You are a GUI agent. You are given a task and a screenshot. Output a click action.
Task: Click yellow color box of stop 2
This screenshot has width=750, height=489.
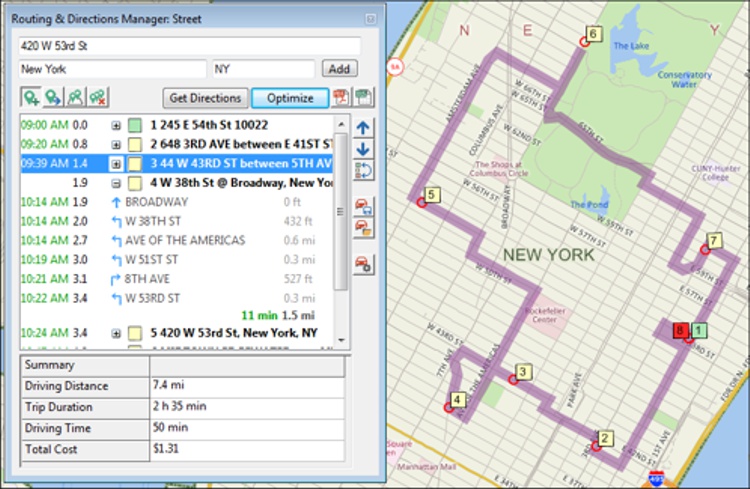coord(134,145)
